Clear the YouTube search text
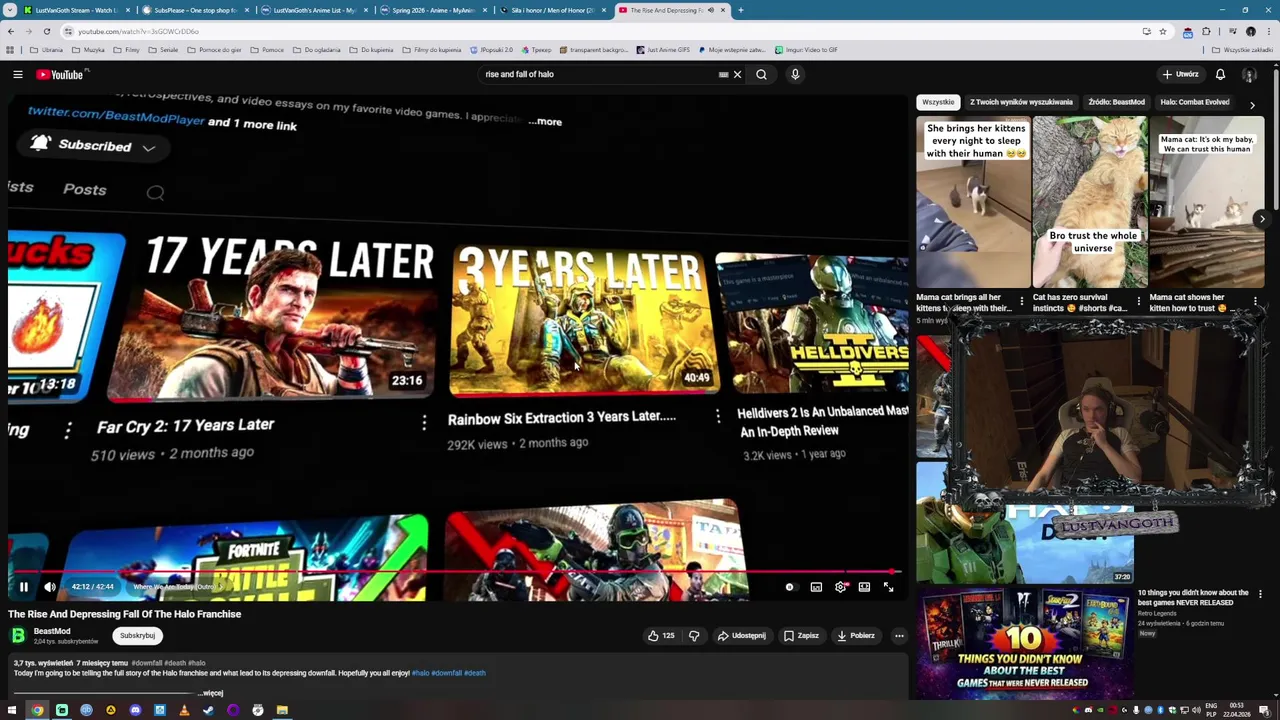 [x=738, y=74]
